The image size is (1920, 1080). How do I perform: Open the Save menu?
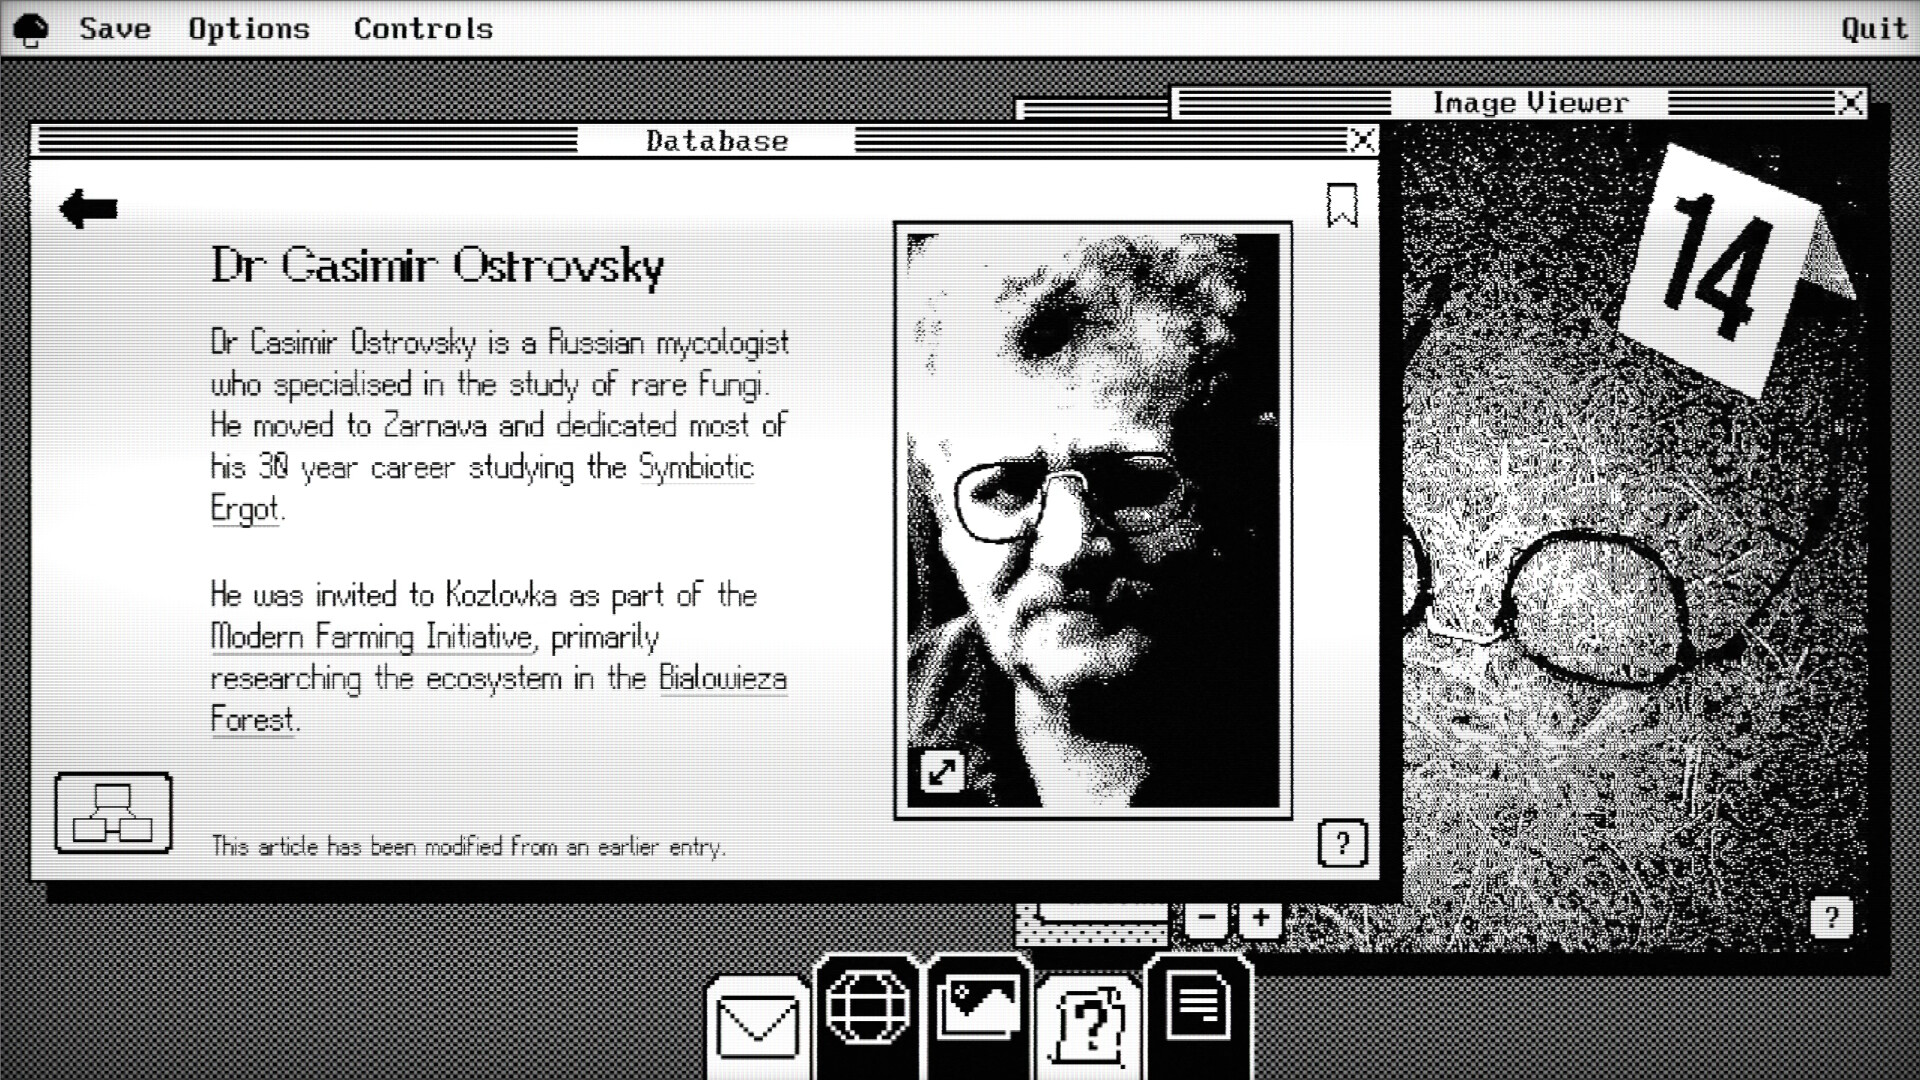click(x=115, y=28)
